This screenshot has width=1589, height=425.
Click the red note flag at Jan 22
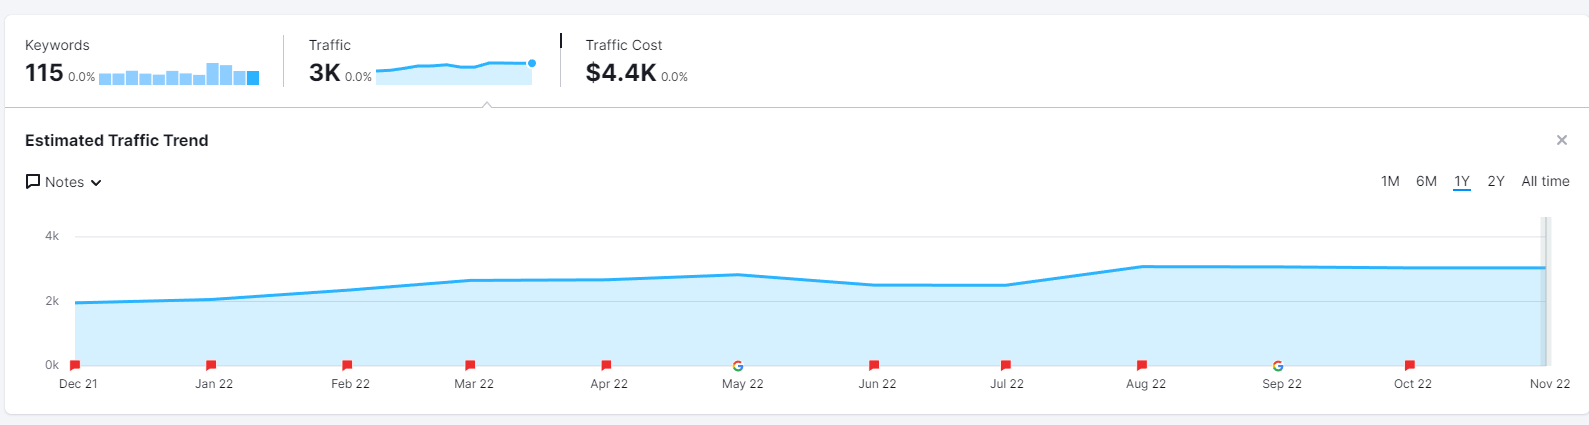tap(211, 365)
